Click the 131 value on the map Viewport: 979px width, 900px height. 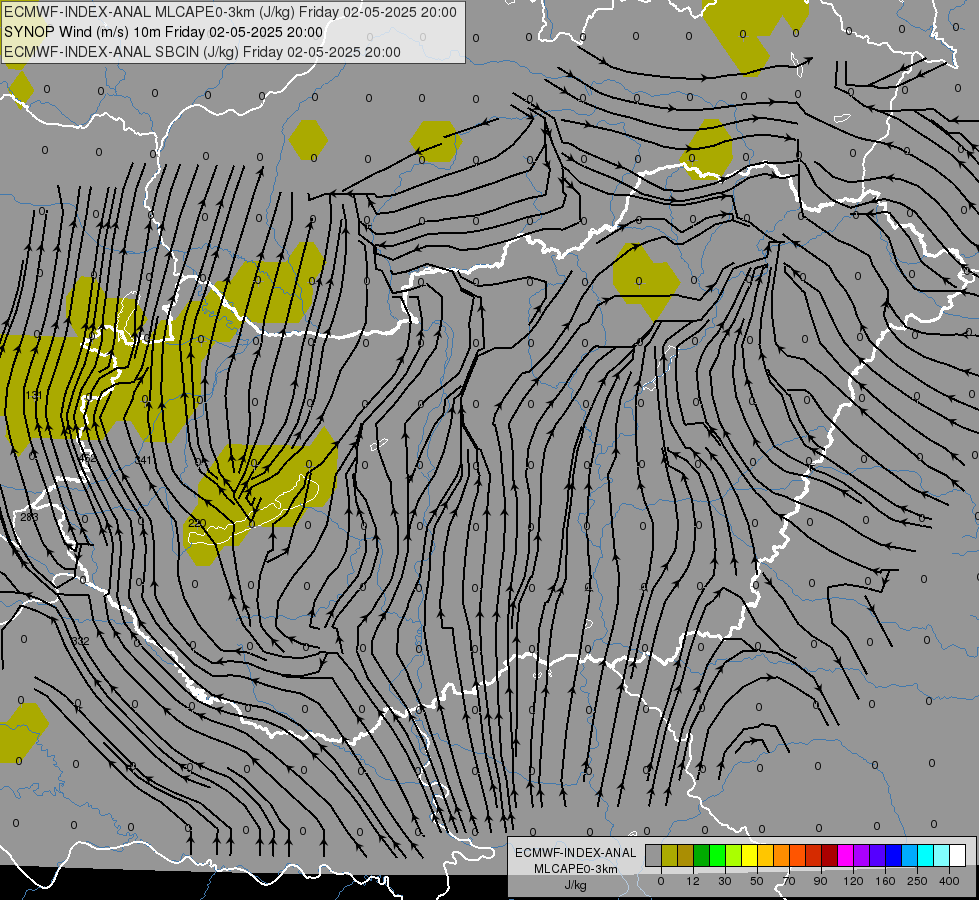[x=34, y=395]
